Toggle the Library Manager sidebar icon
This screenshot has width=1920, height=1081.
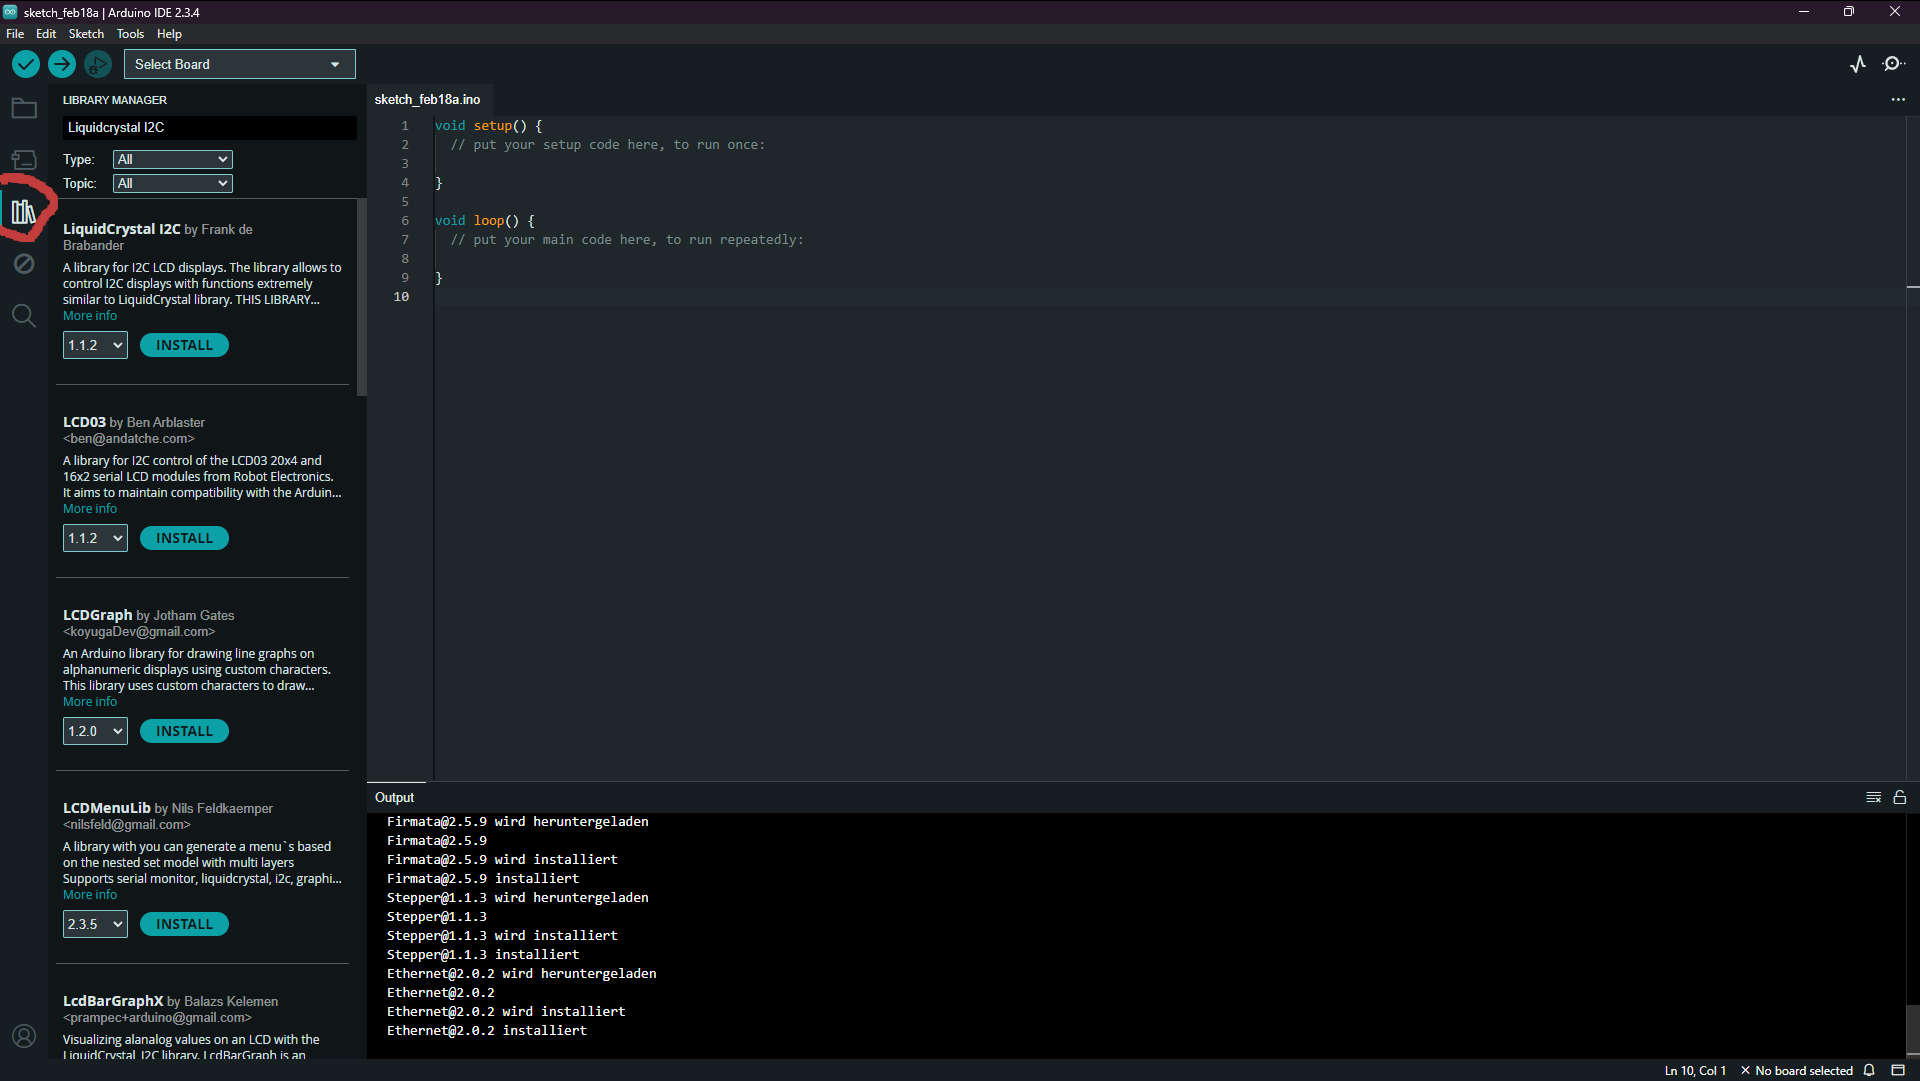pyautogui.click(x=24, y=211)
